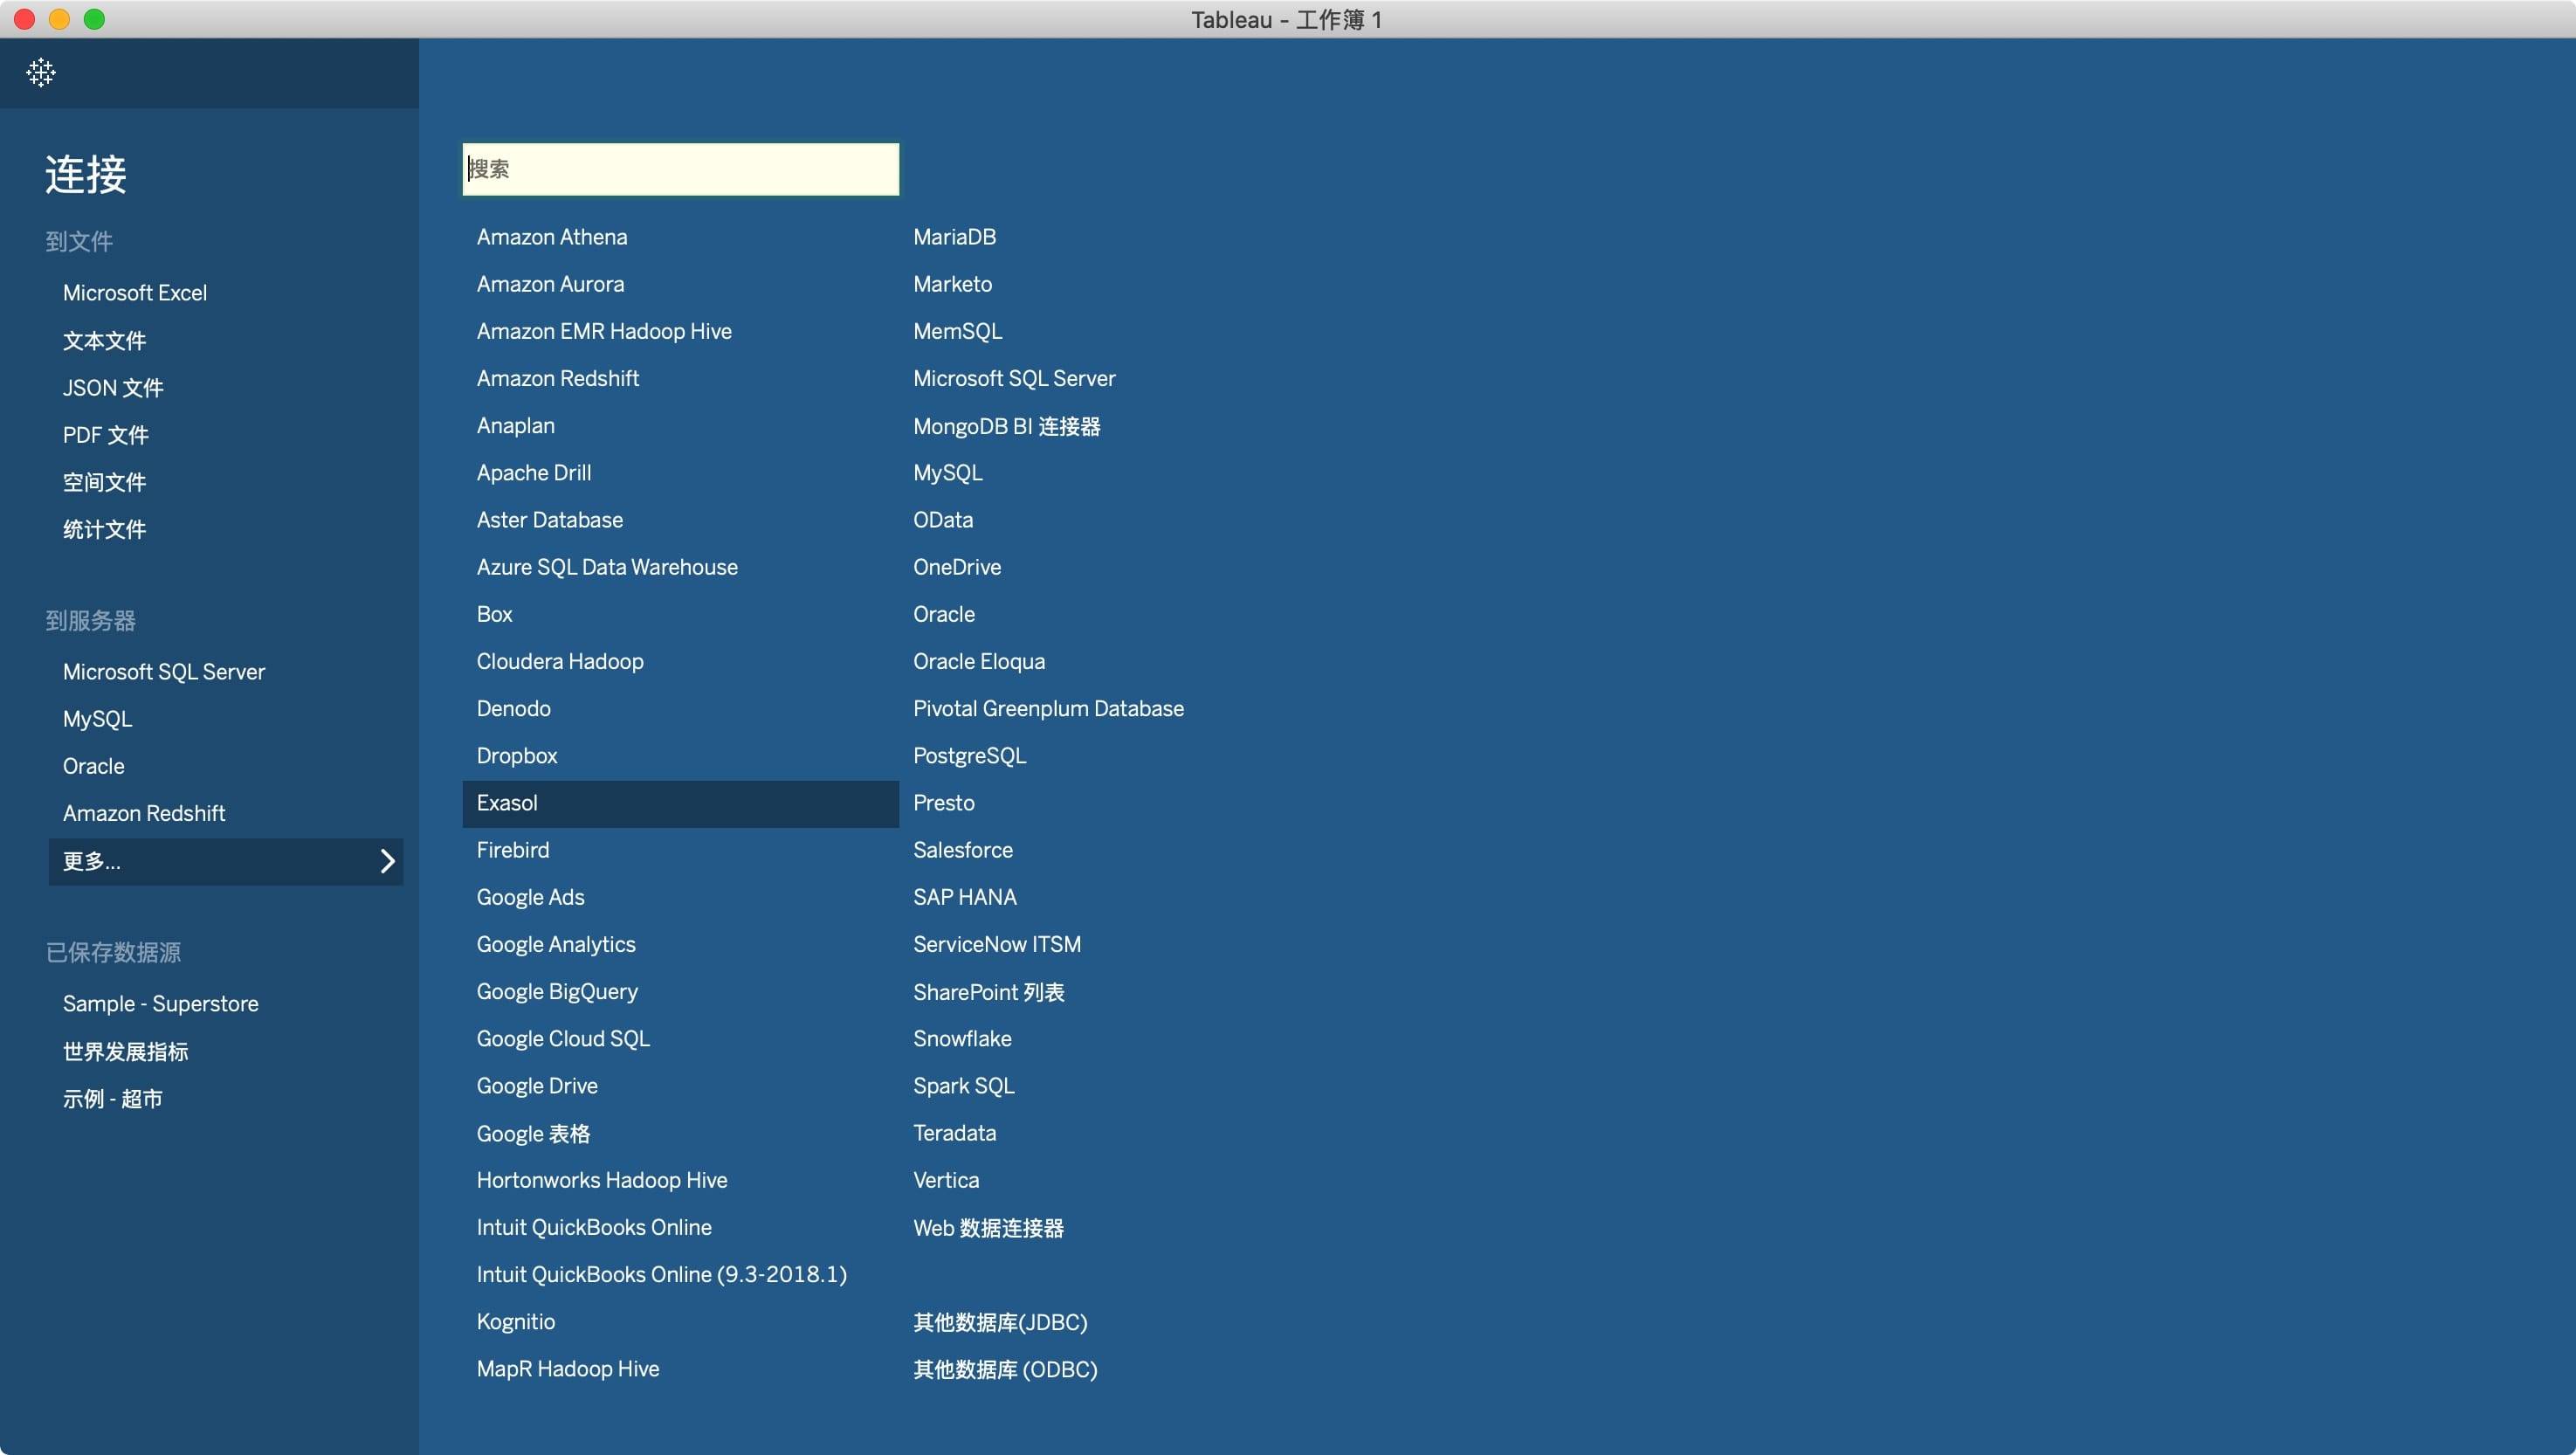Screen dimensions: 2576x1455
Task: Select highlighted Exasol connector
Action: tap(680, 803)
